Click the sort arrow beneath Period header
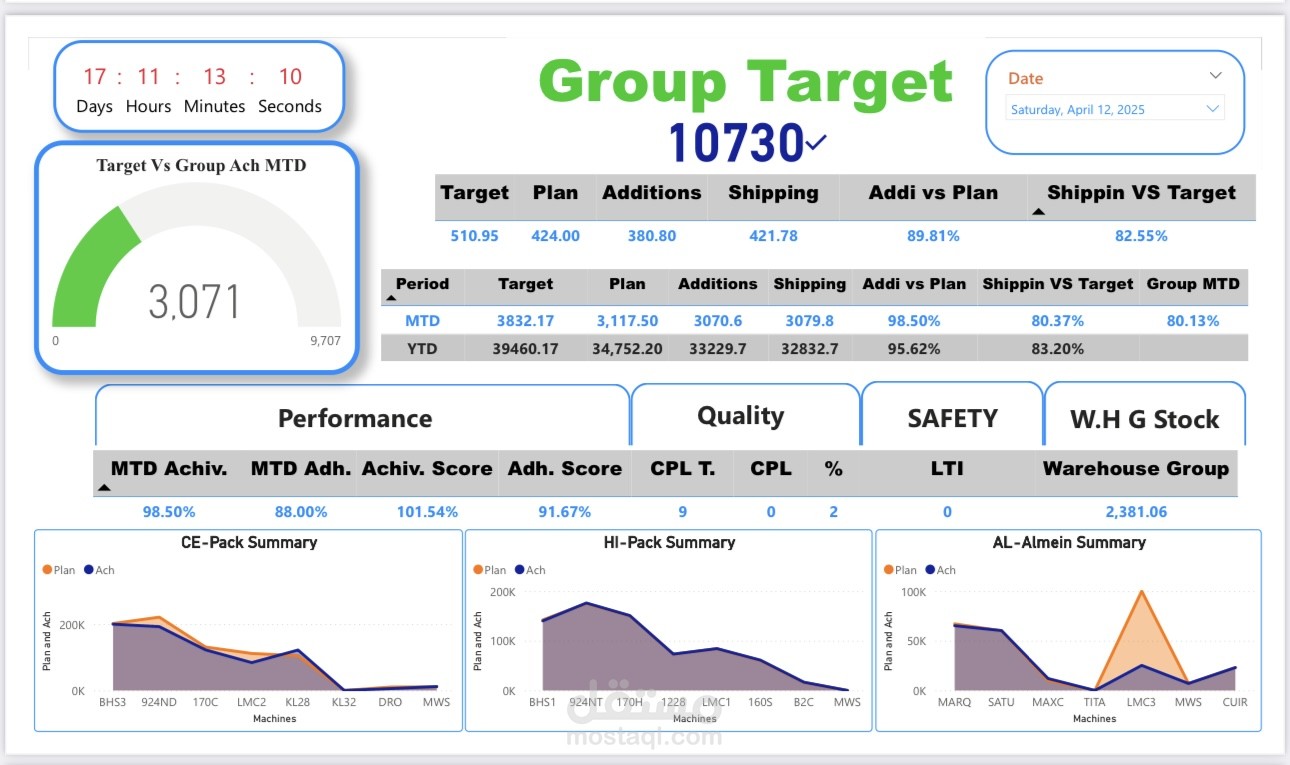 click(391, 298)
